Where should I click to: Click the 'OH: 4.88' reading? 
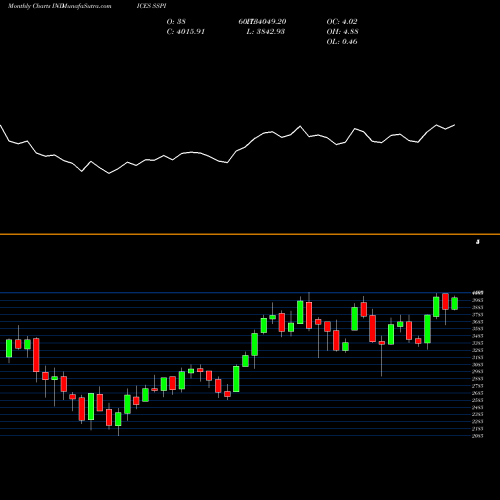pos(342,32)
